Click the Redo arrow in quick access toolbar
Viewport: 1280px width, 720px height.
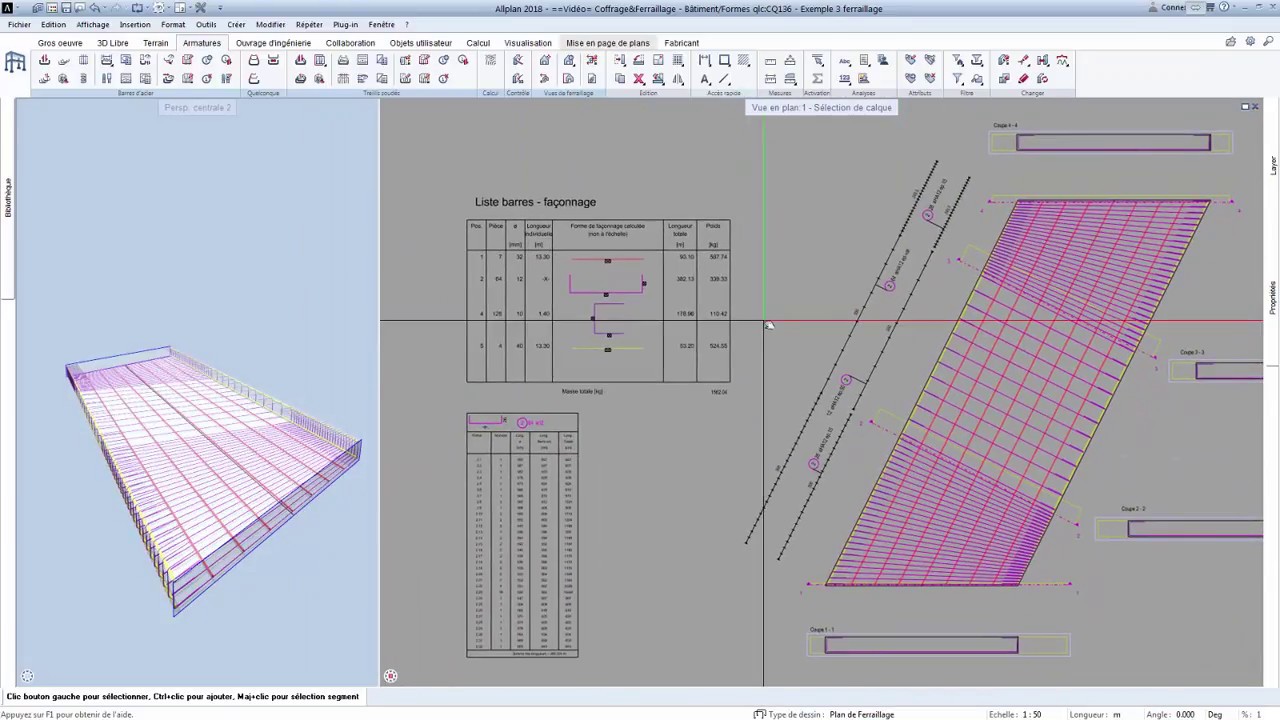coord(115,8)
